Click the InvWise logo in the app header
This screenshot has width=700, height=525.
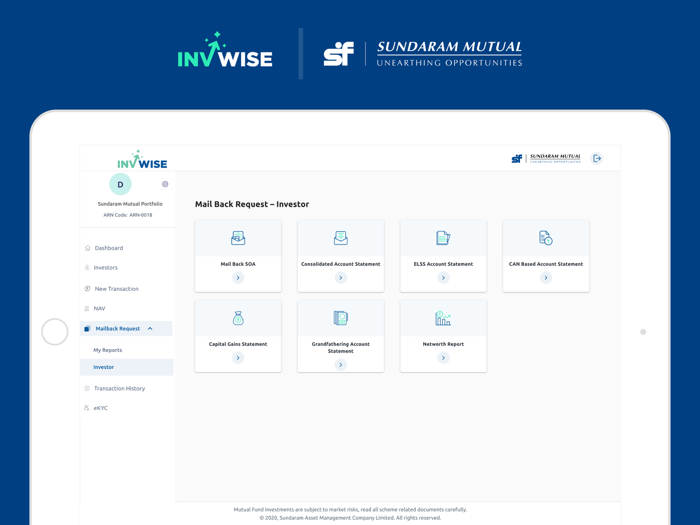(142, 160)
